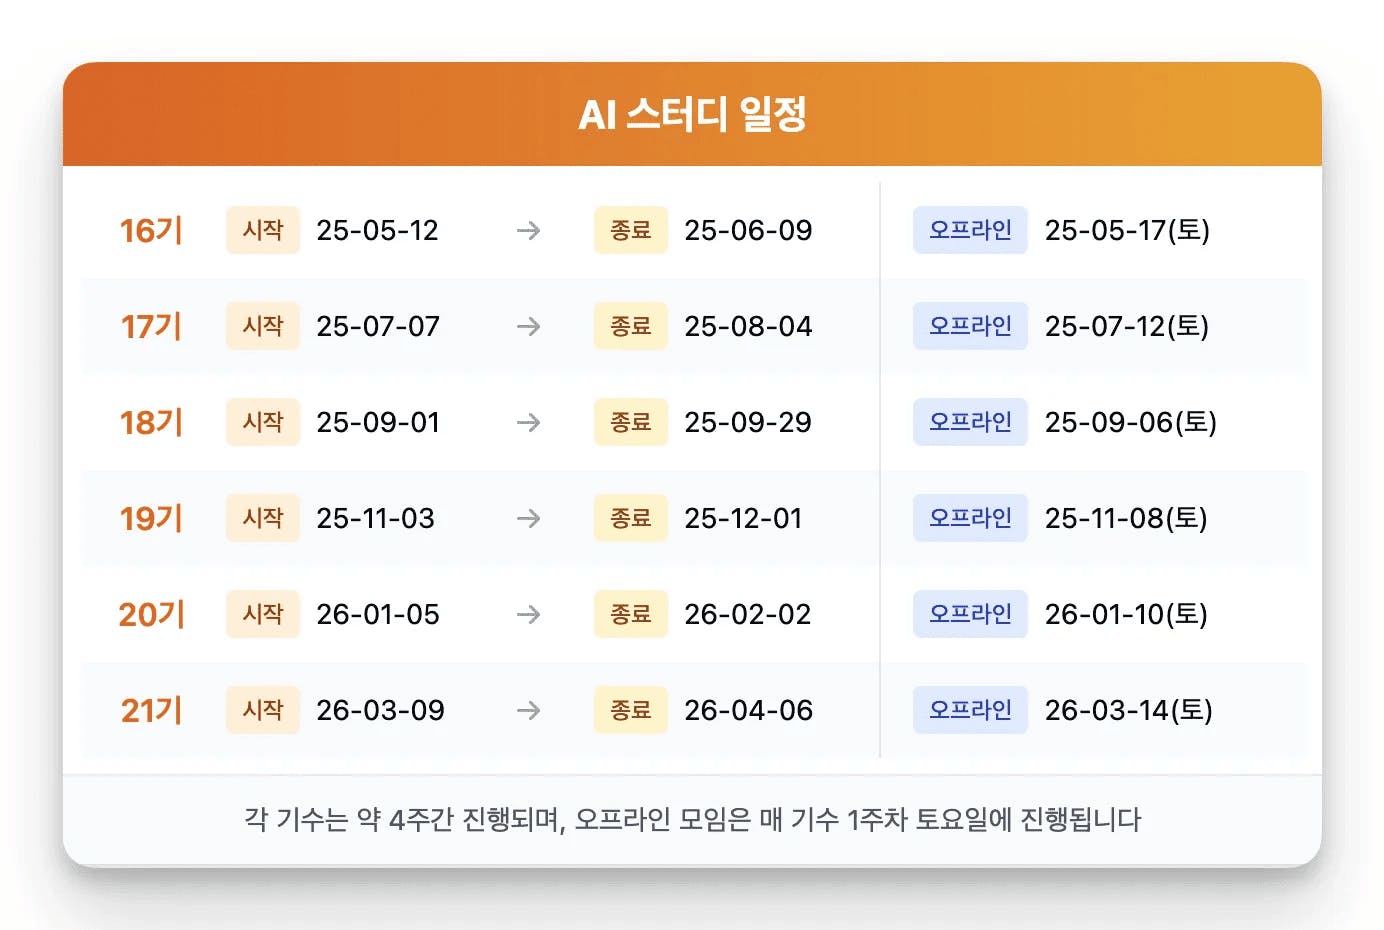Click the arrow icon in 19기 row
The width and height of the screenshot is (1384, 930).
tap(528, 519)
